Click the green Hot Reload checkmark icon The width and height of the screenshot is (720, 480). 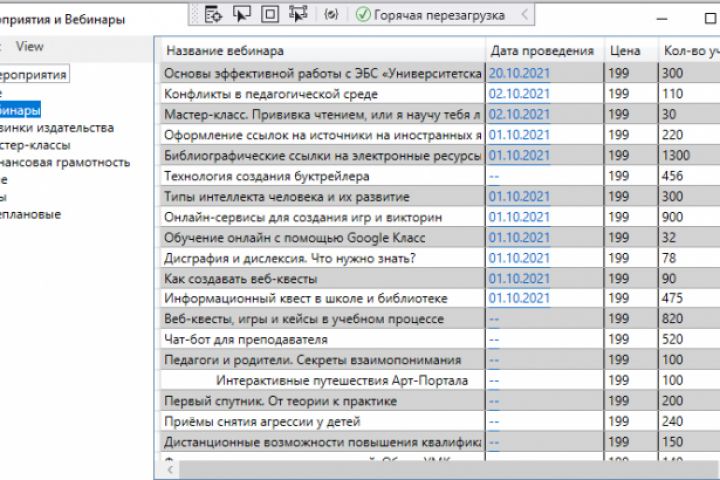pos(363,15)
